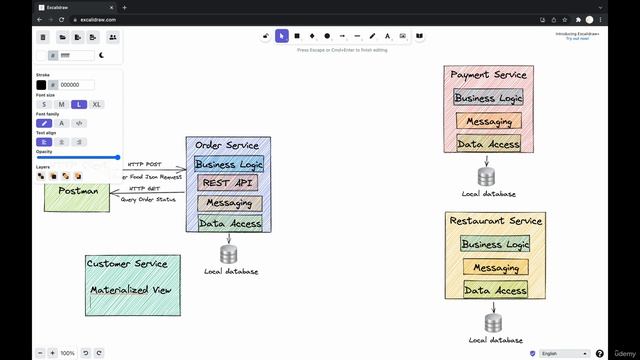Align text left

[x=44, y=142]
